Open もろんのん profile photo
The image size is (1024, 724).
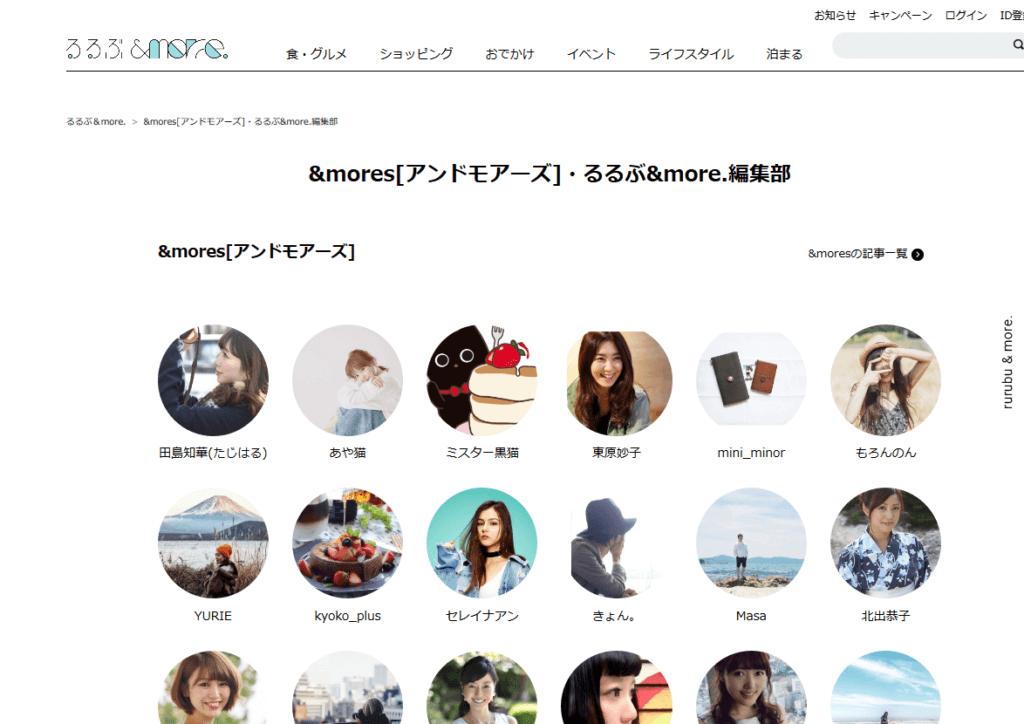coord(886,380)
